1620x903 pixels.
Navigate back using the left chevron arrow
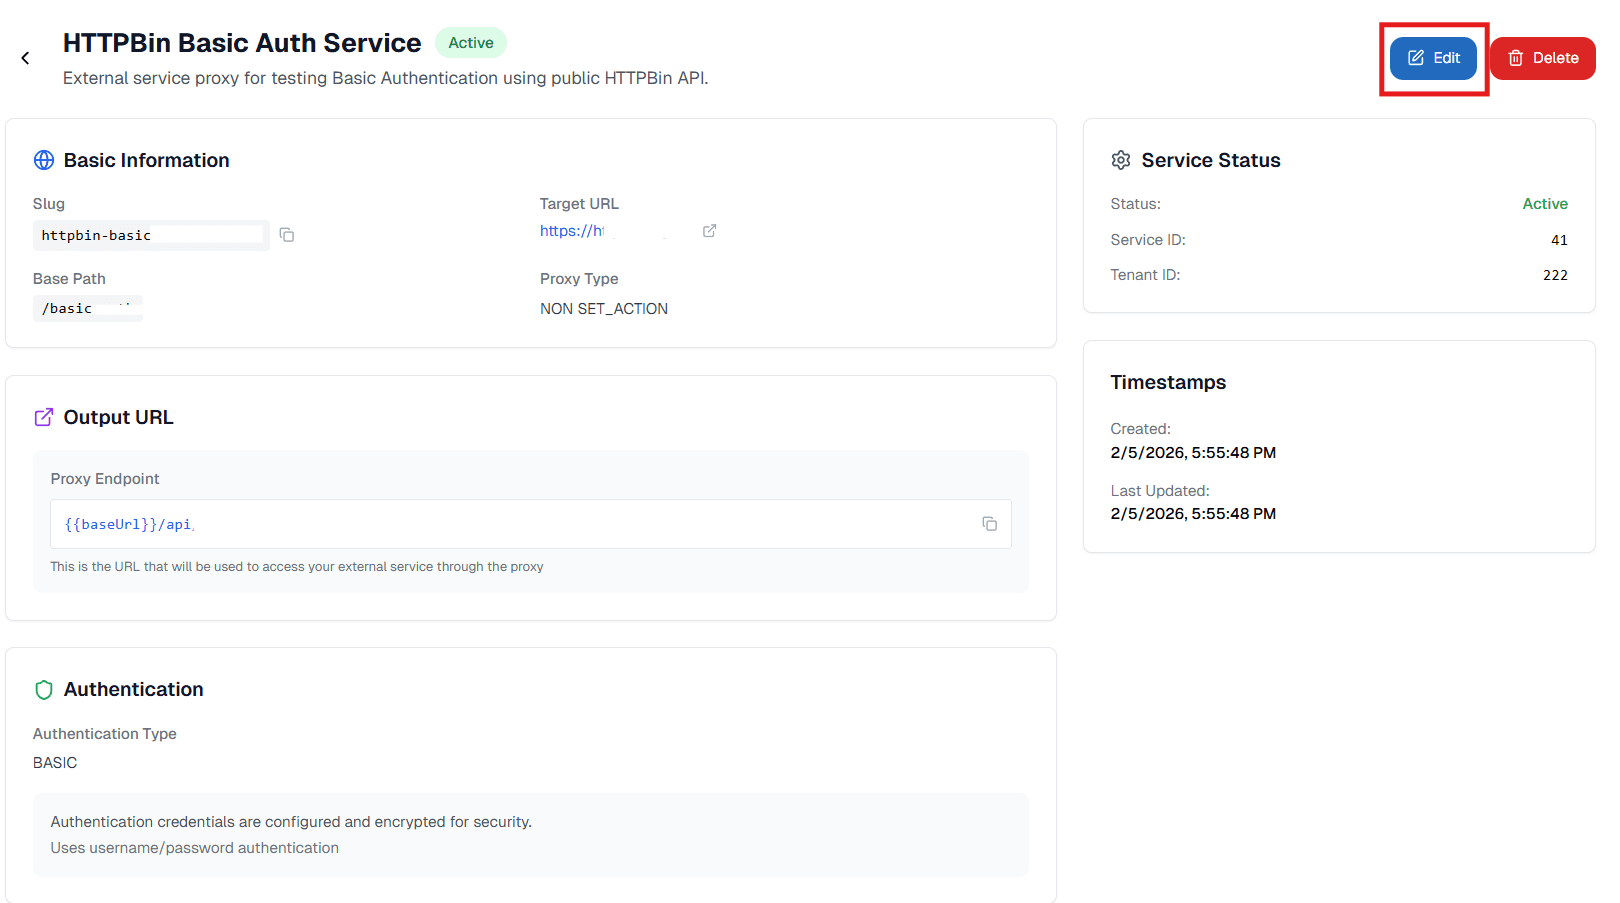(24, 57)
